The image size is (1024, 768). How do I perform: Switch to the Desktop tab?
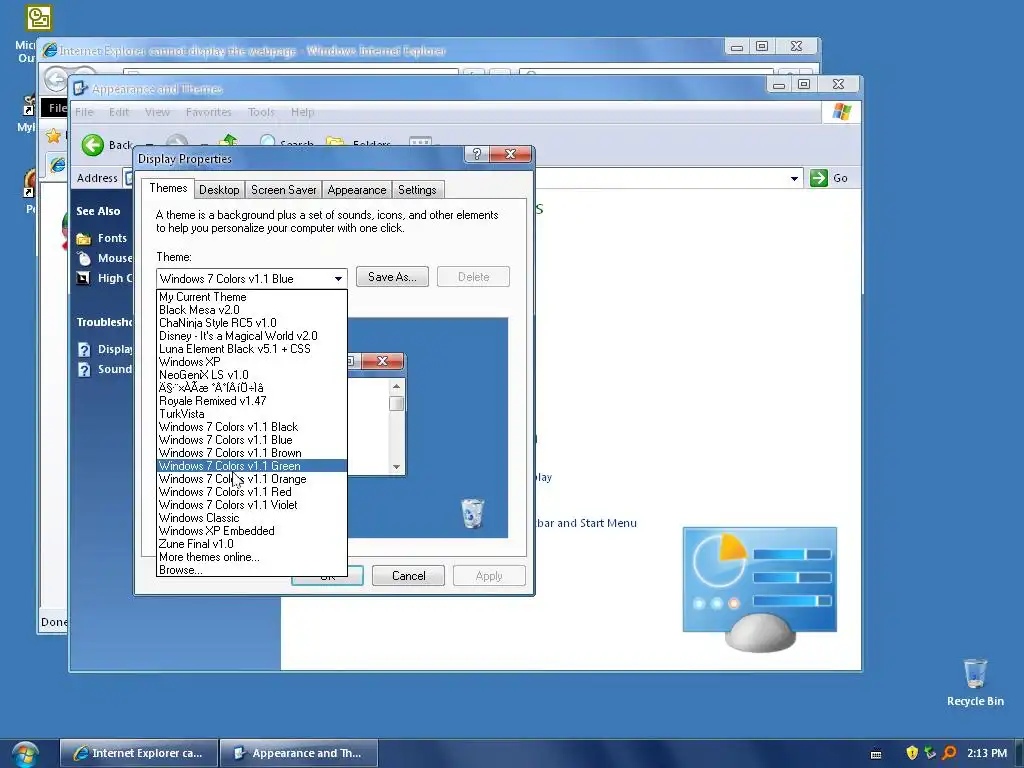(x=219, y=190)
